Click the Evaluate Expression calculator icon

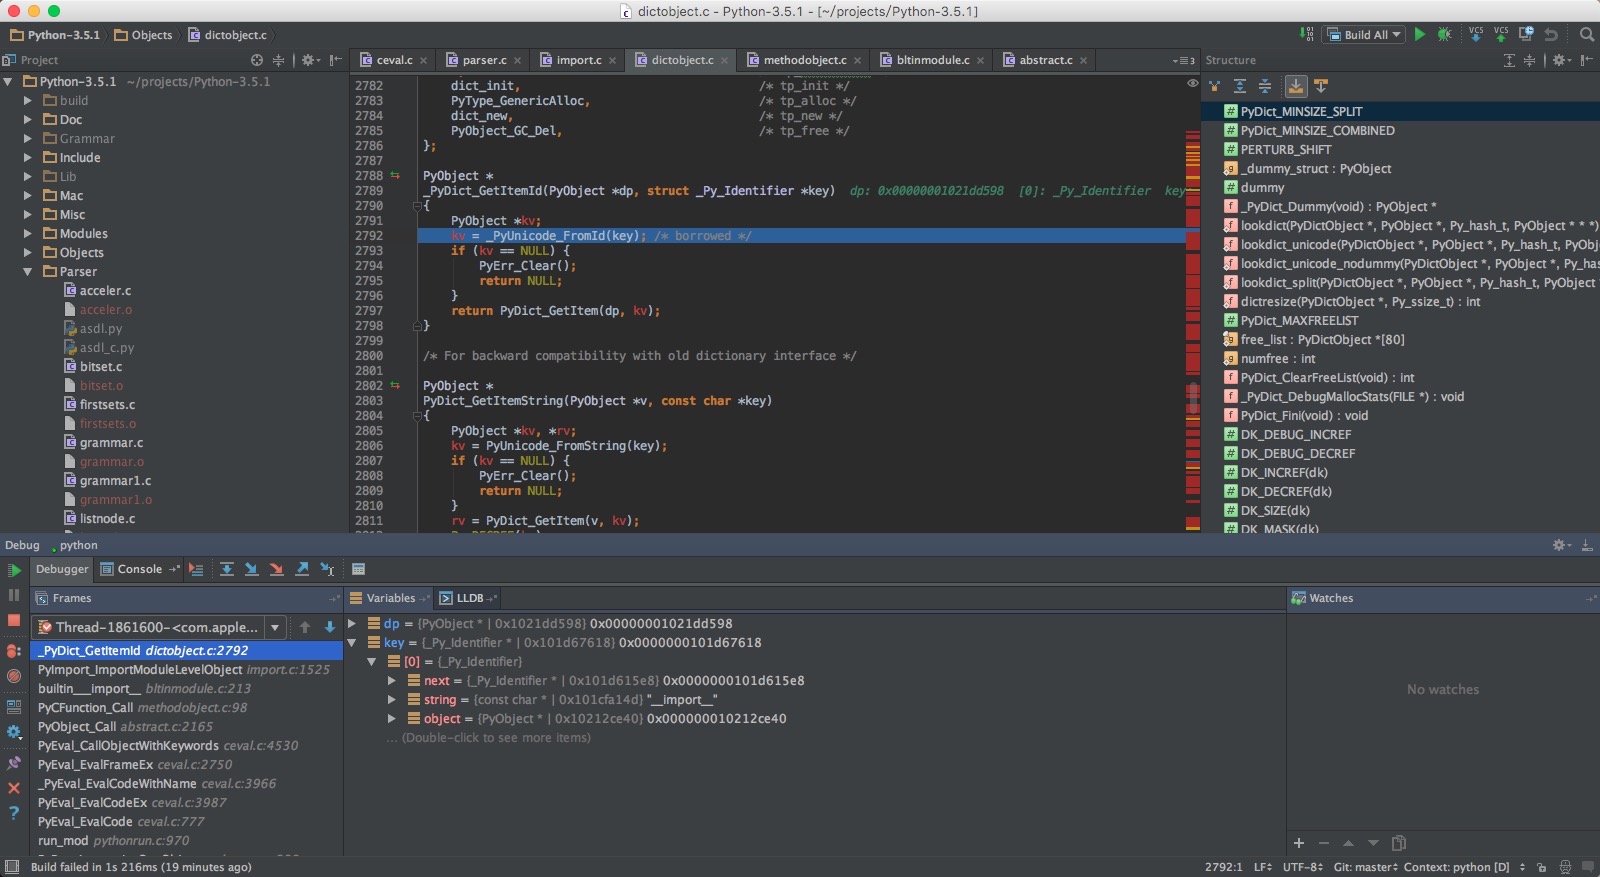tap(358, 569)
